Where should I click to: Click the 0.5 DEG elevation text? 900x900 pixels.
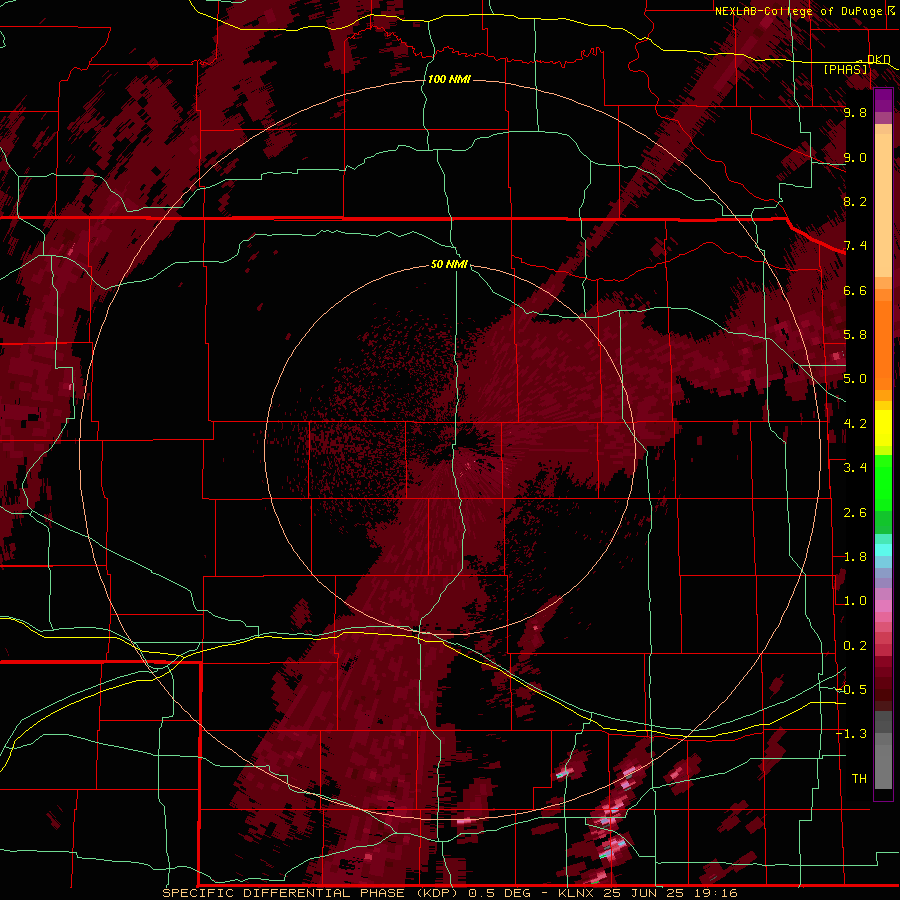[x=499, y=893]
